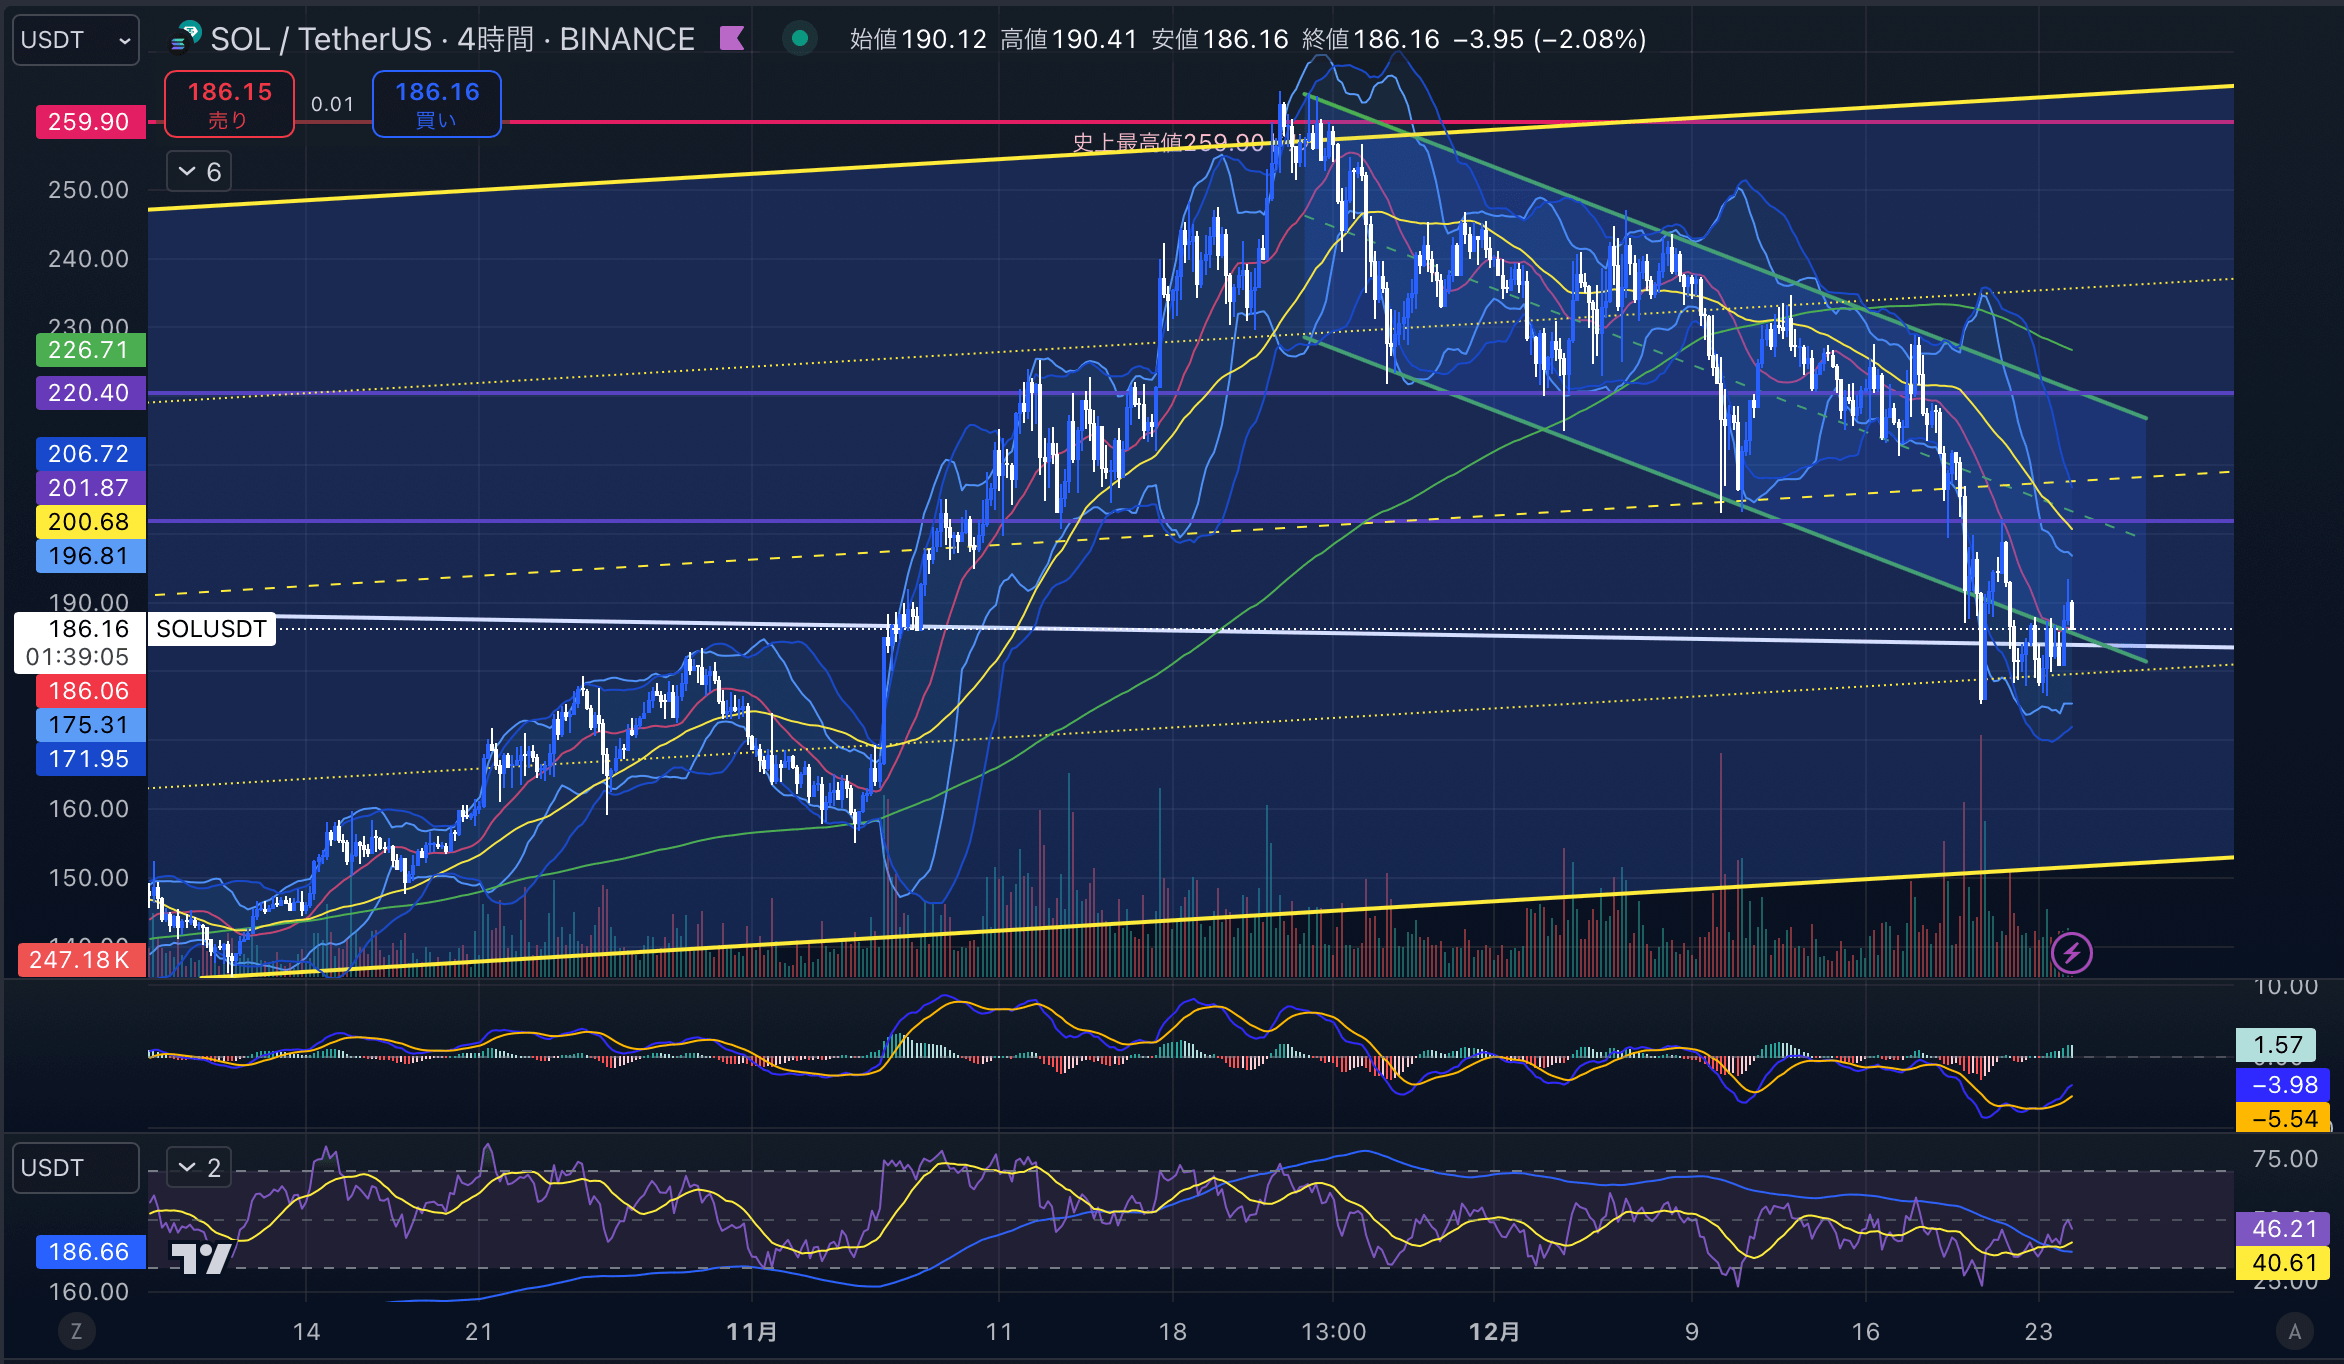Click the 247.18 K volume label
2344x1364 pixels.
[x=82, y=960]
